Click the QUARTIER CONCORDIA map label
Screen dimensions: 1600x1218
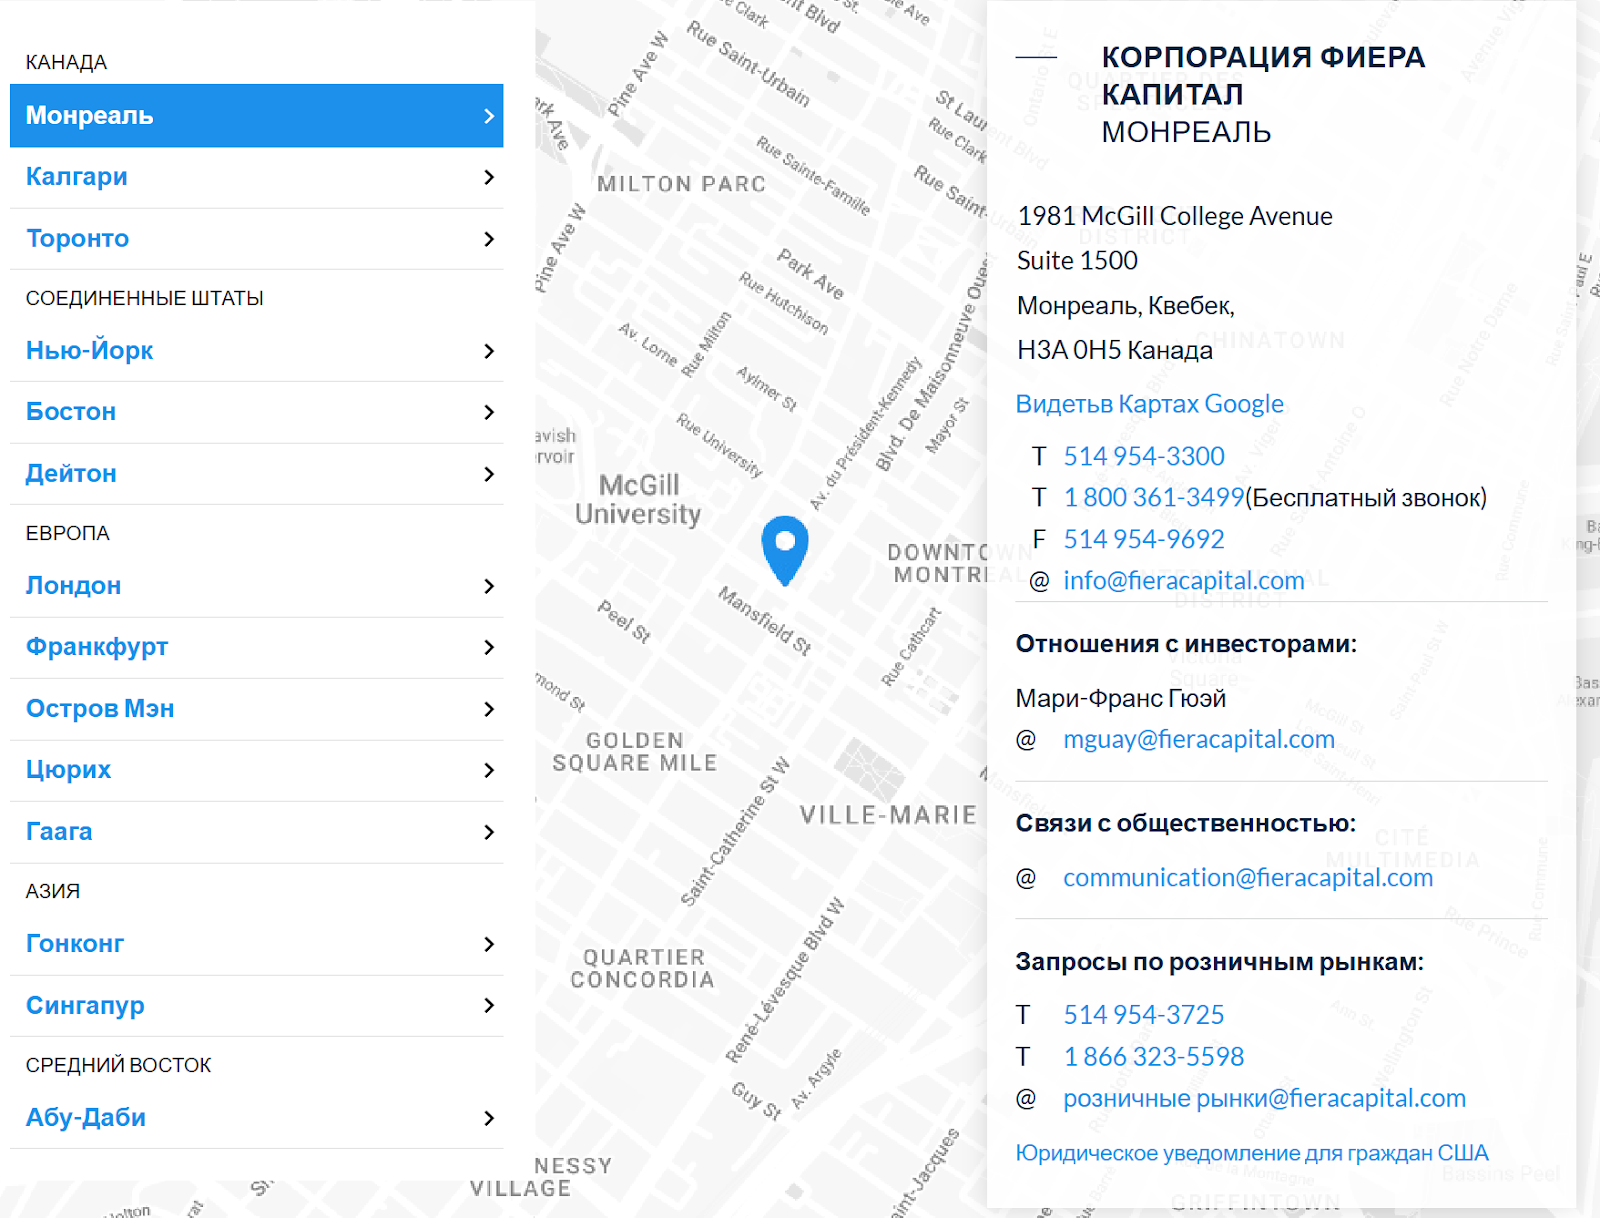click(x=643, y=969)
